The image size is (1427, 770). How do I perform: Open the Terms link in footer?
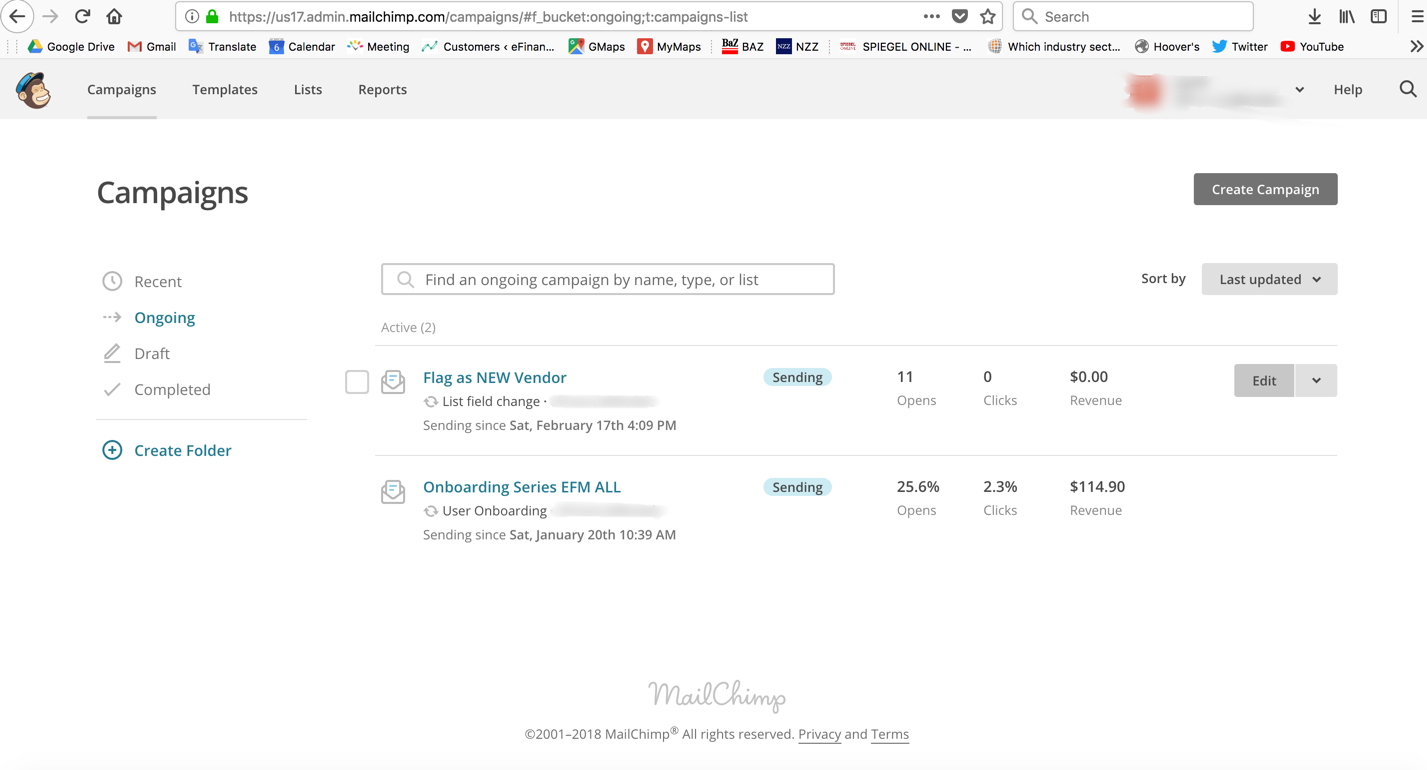(x=890, y=734)
